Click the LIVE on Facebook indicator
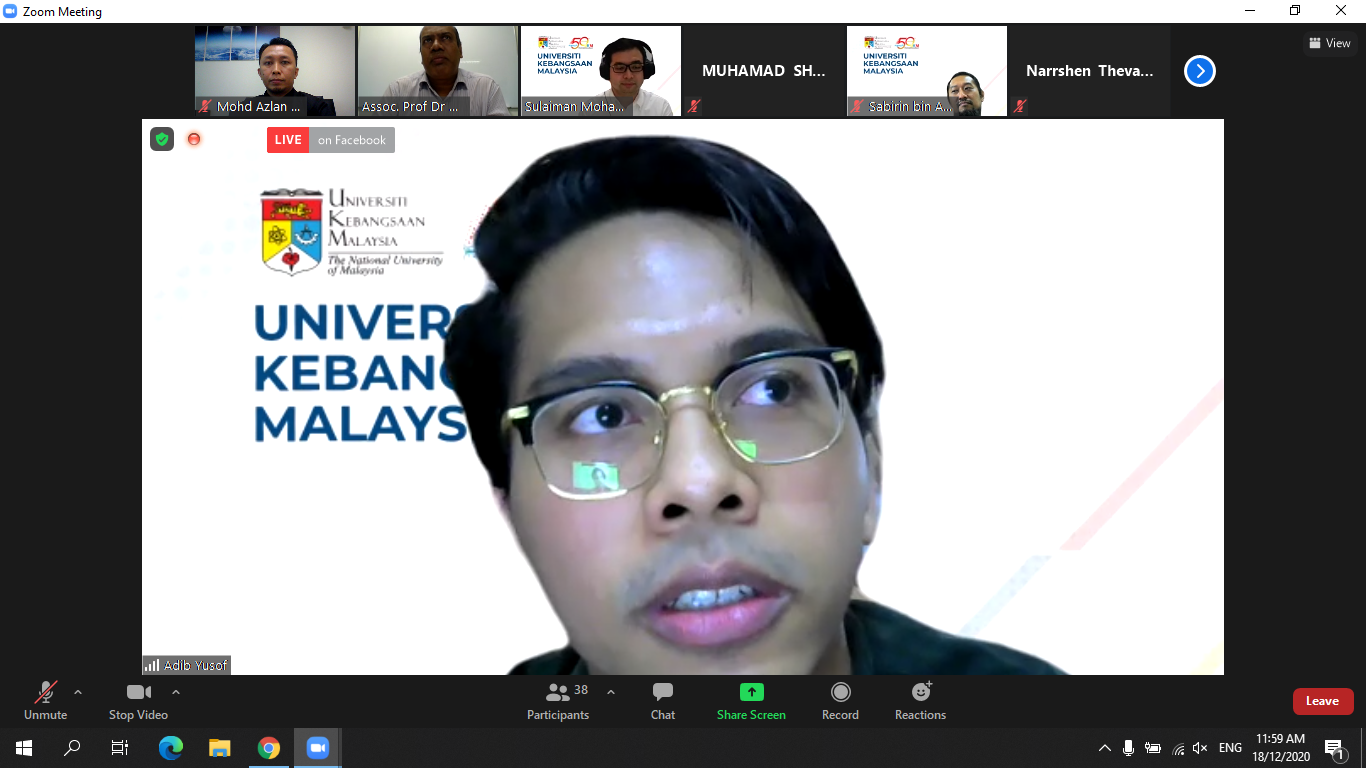Screen dimensions: 1366x768 coord(331,140)
